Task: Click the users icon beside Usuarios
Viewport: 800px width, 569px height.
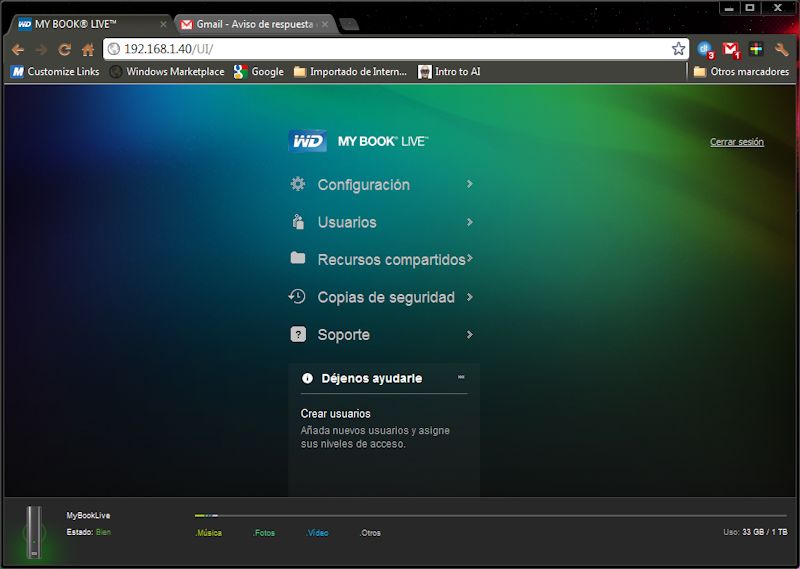Action: (298, 221)
